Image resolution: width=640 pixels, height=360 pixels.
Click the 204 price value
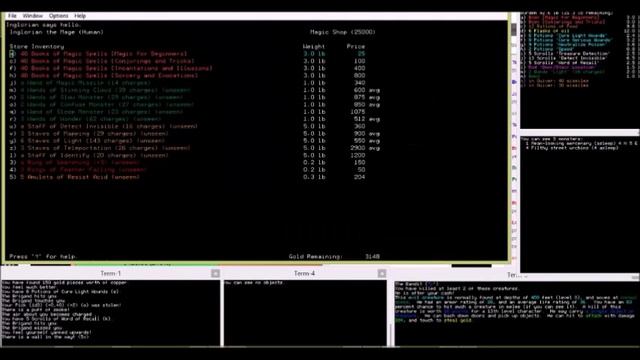pyautogui.click(x=359, y=177)
